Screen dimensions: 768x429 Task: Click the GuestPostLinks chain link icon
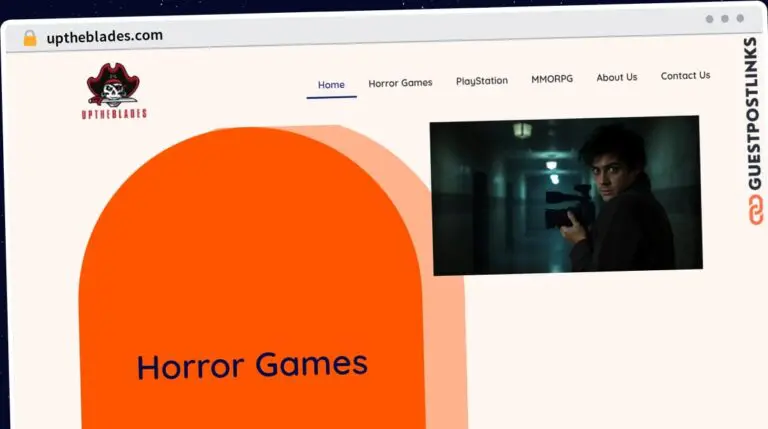pos(750,209)
